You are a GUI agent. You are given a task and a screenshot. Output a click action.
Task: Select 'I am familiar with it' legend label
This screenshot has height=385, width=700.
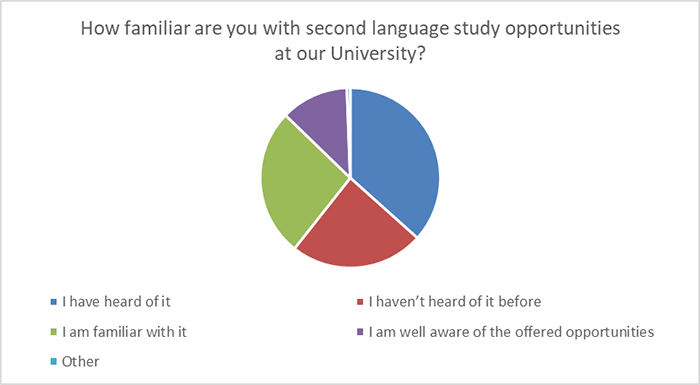124,332
